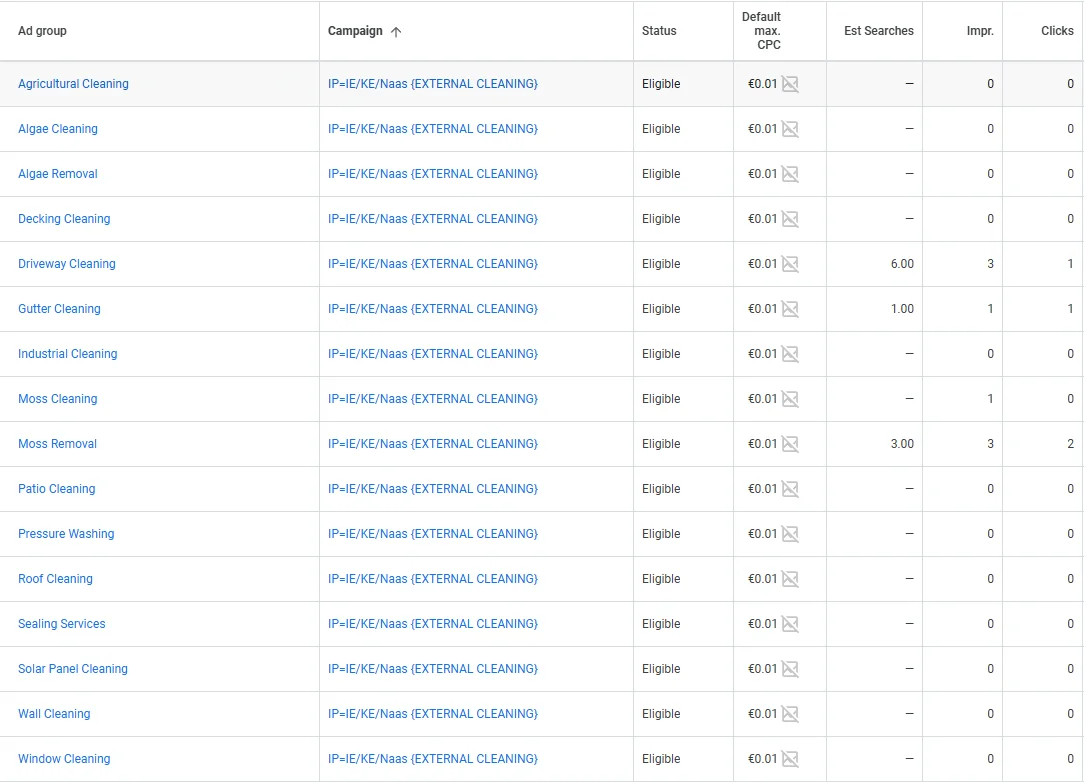This screenshot has width=1084, height=782.
Task: Open the campaign link in Patio Cleaning row
Action: point(433,489)
